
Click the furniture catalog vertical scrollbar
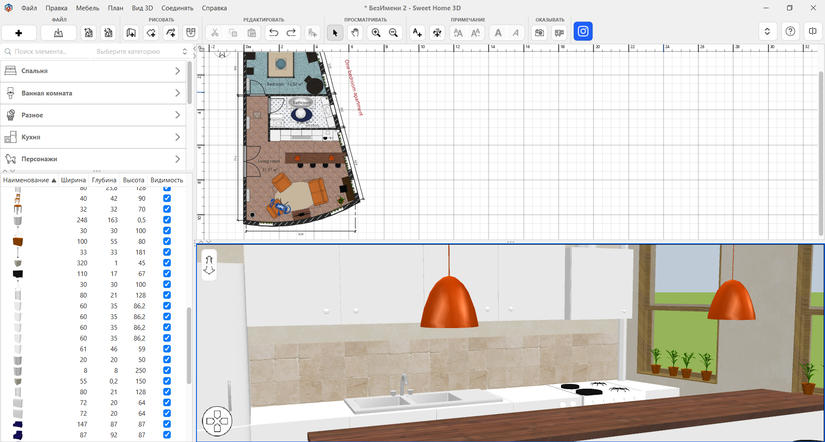tap(189, 82)
